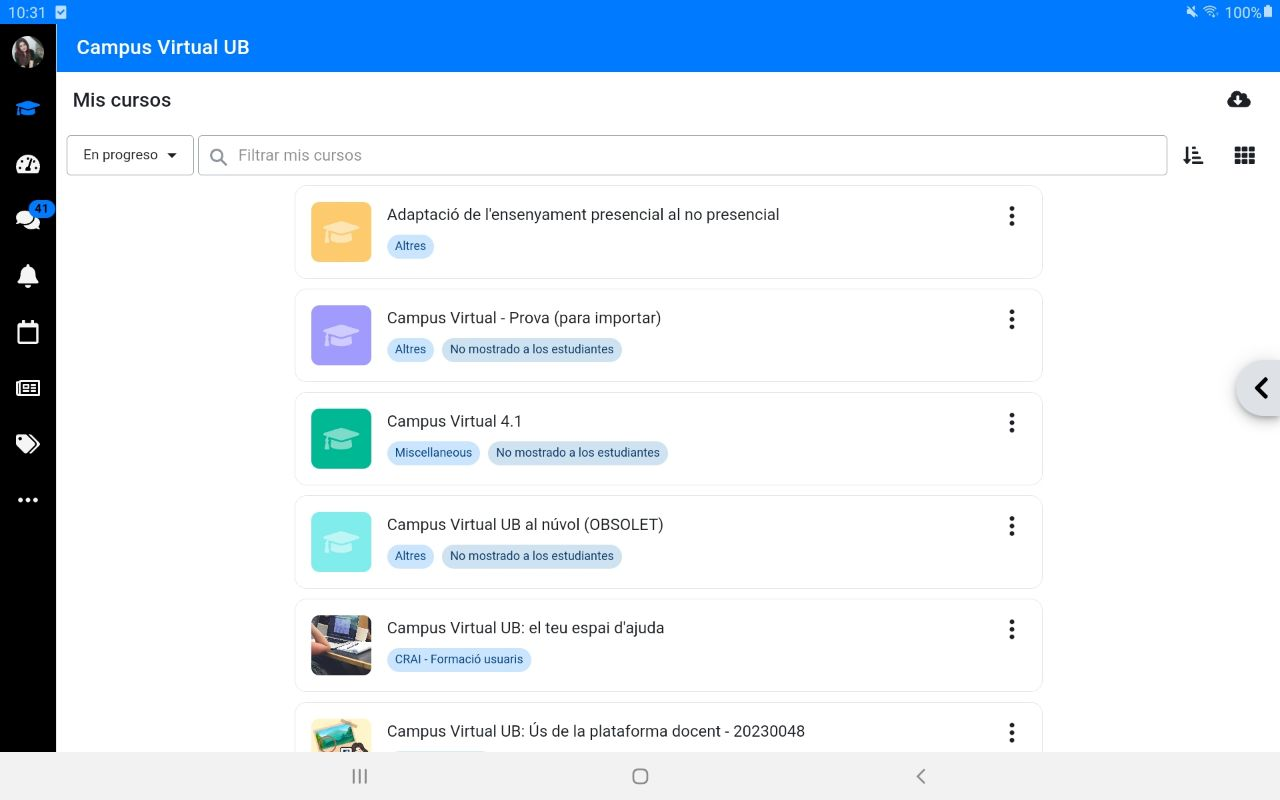Open the site news icon

coord(28,388)
